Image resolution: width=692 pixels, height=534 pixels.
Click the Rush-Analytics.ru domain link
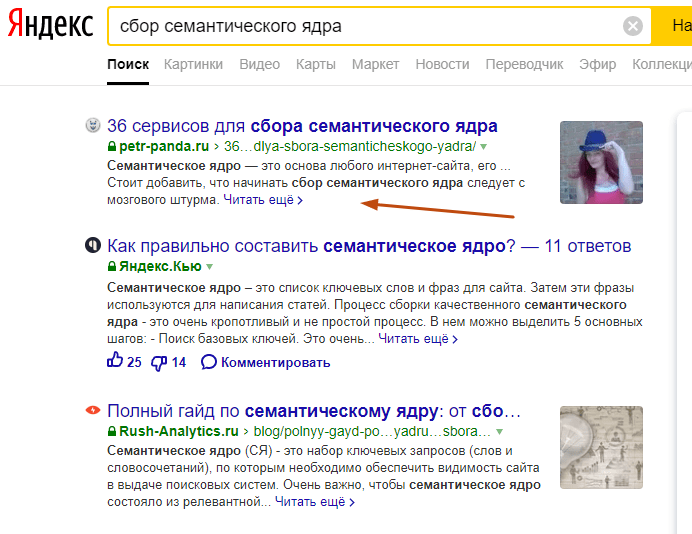(179, 431)
